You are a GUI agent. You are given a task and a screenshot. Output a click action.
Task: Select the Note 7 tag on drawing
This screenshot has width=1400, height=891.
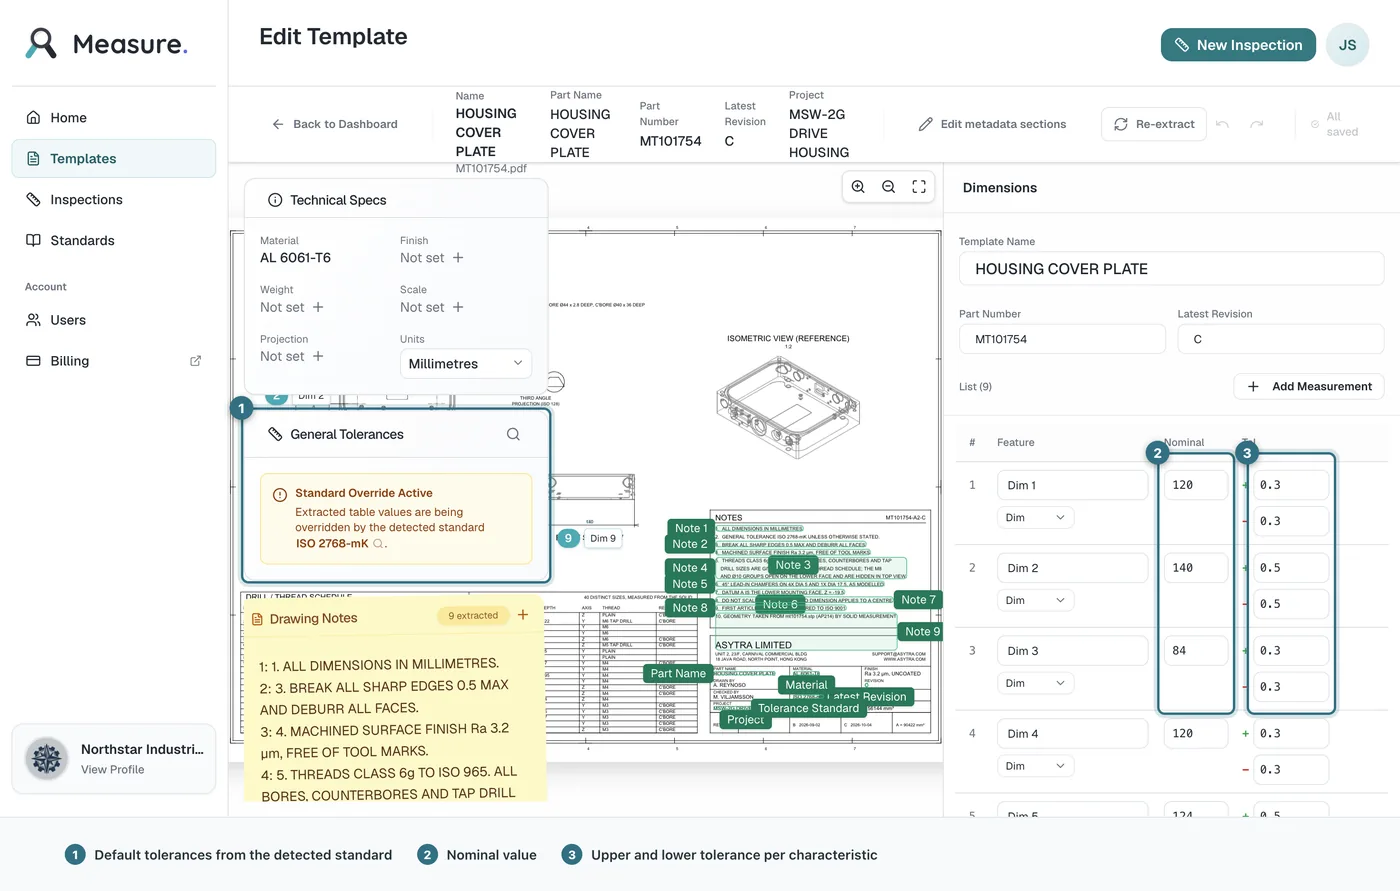pos(918,600)
